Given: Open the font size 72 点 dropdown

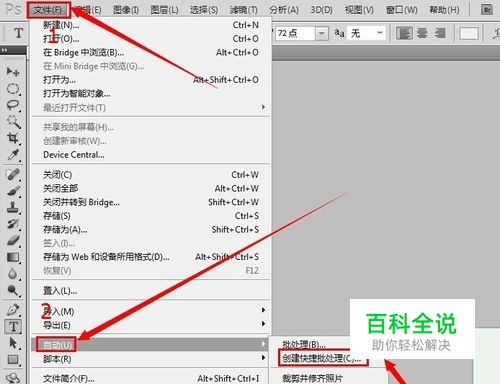Looking at the screenshot, I should point(322,33).
